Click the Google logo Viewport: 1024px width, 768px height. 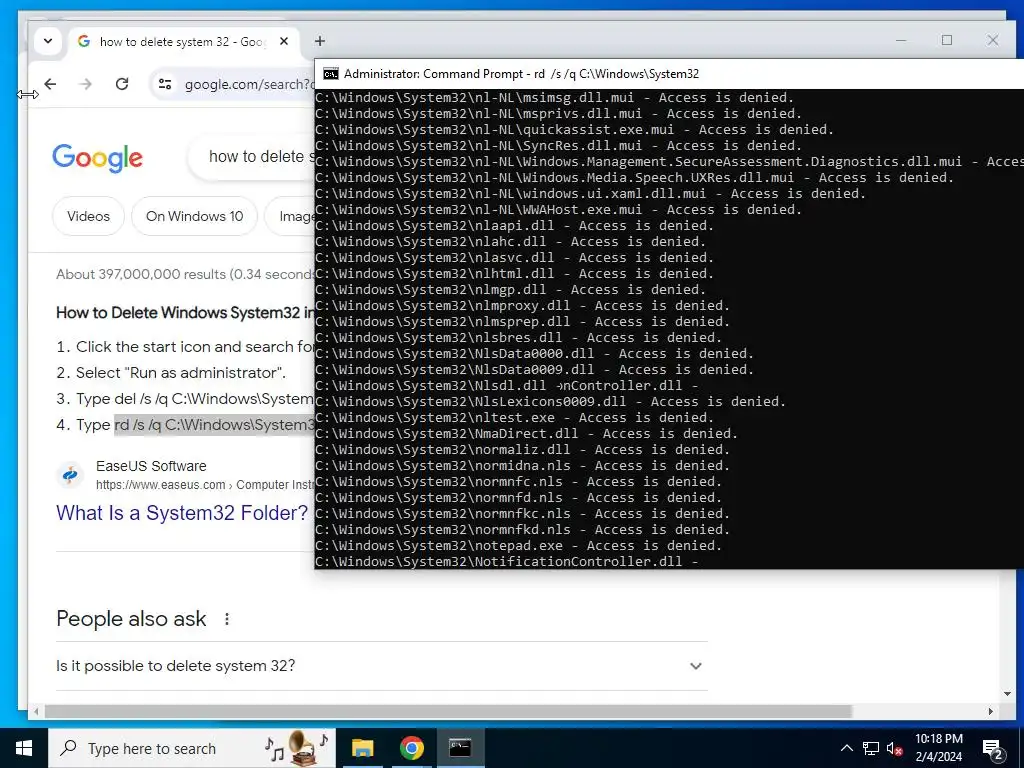pos(97,157)
